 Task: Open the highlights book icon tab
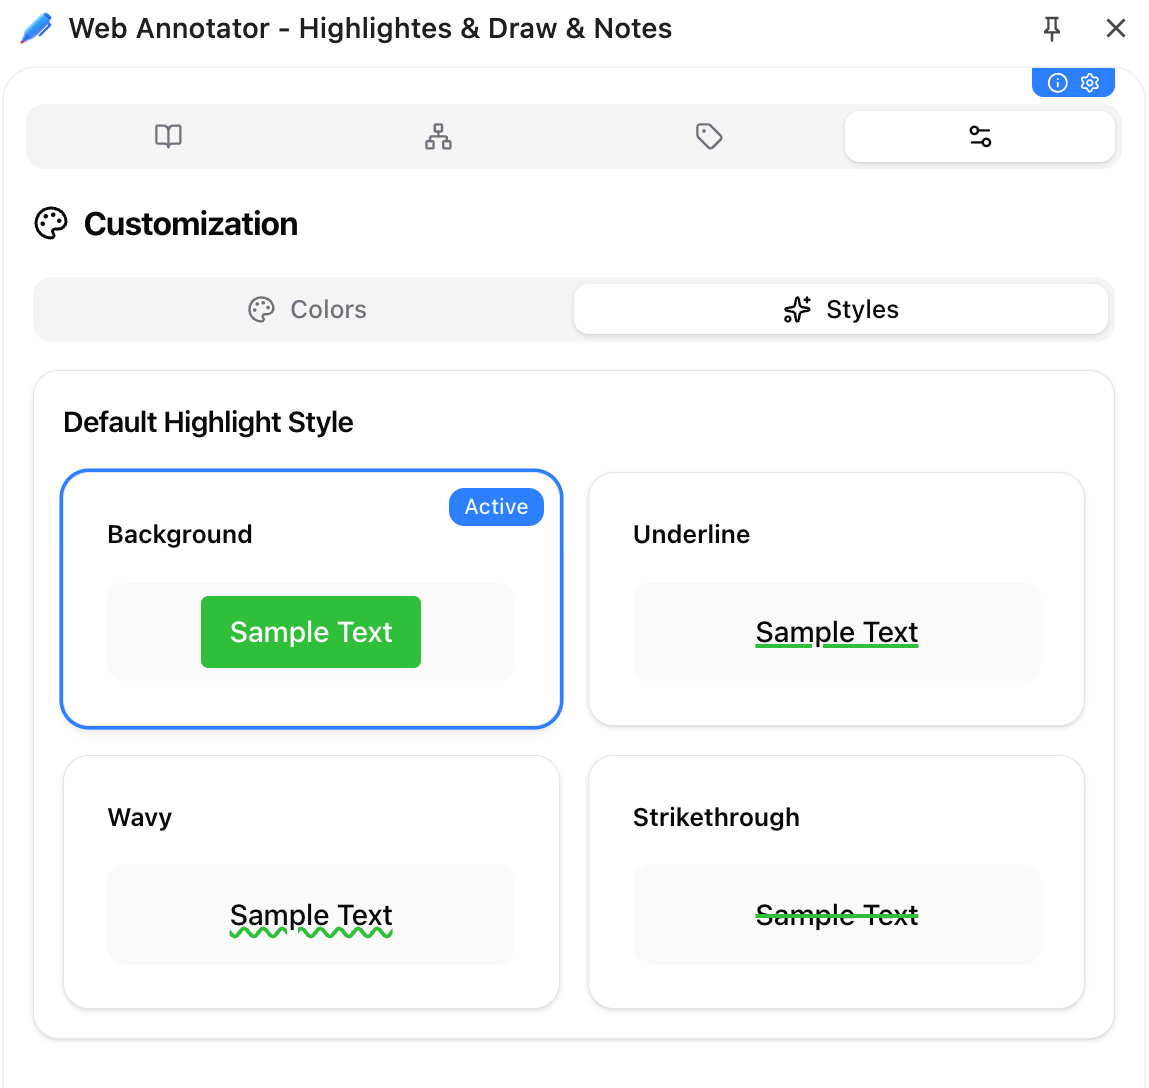pyautogui.click(x=168, y=136)
